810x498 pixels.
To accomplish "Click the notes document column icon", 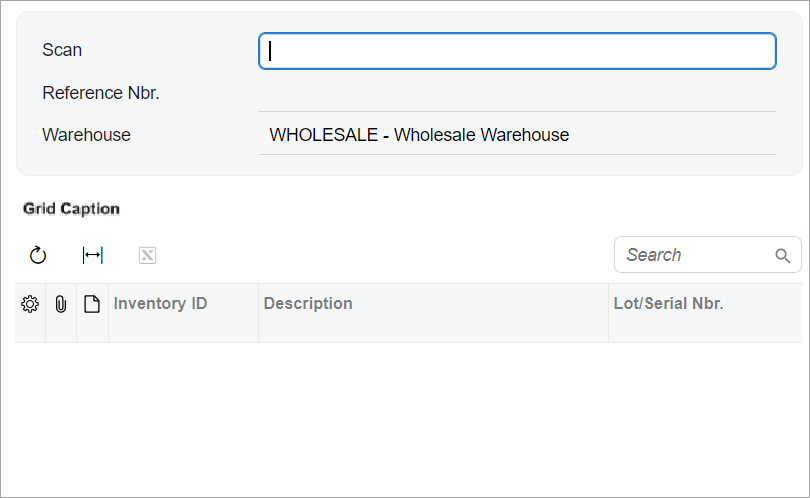I will [92, 304].
